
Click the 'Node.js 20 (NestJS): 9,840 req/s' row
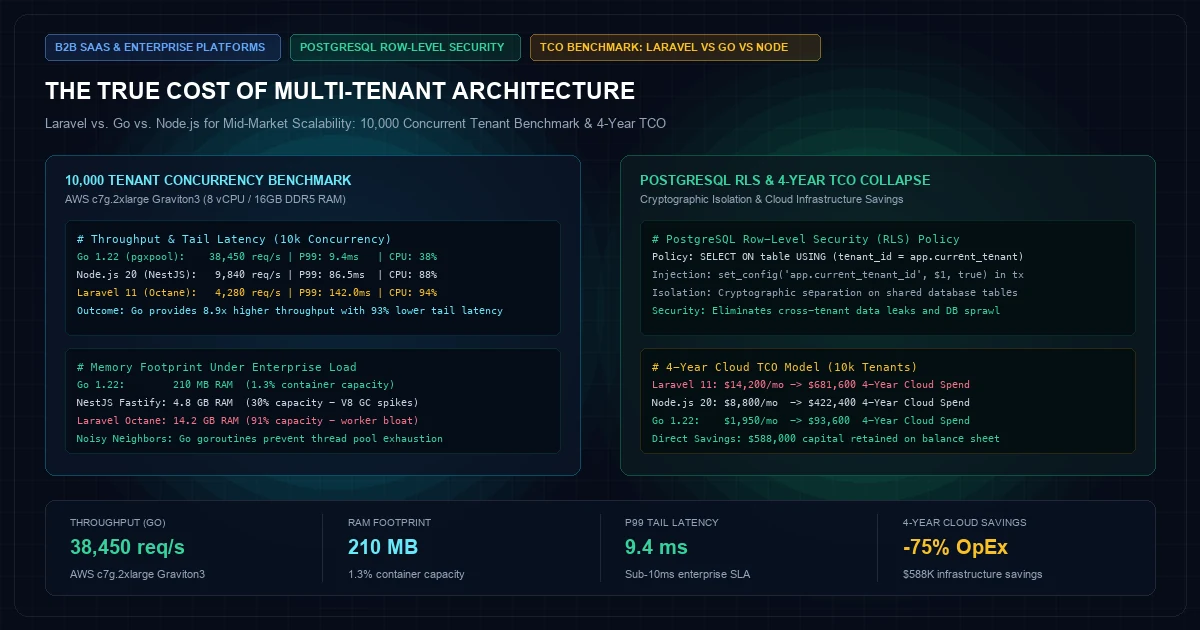click(256, 275)
